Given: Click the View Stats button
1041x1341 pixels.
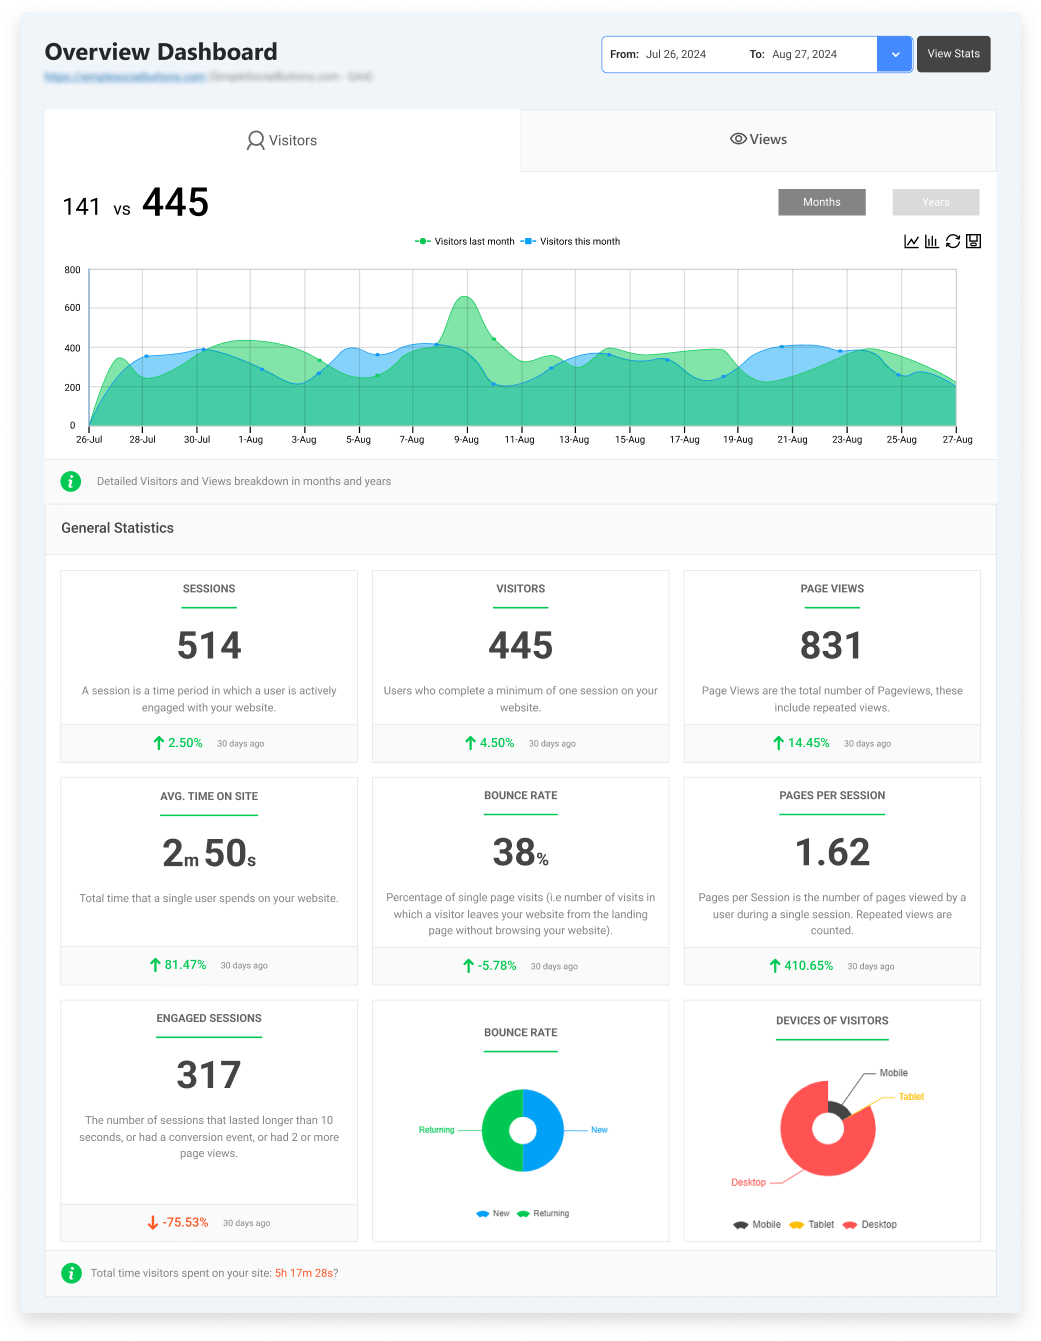Looking at the screenshot, I should point(952,54).
